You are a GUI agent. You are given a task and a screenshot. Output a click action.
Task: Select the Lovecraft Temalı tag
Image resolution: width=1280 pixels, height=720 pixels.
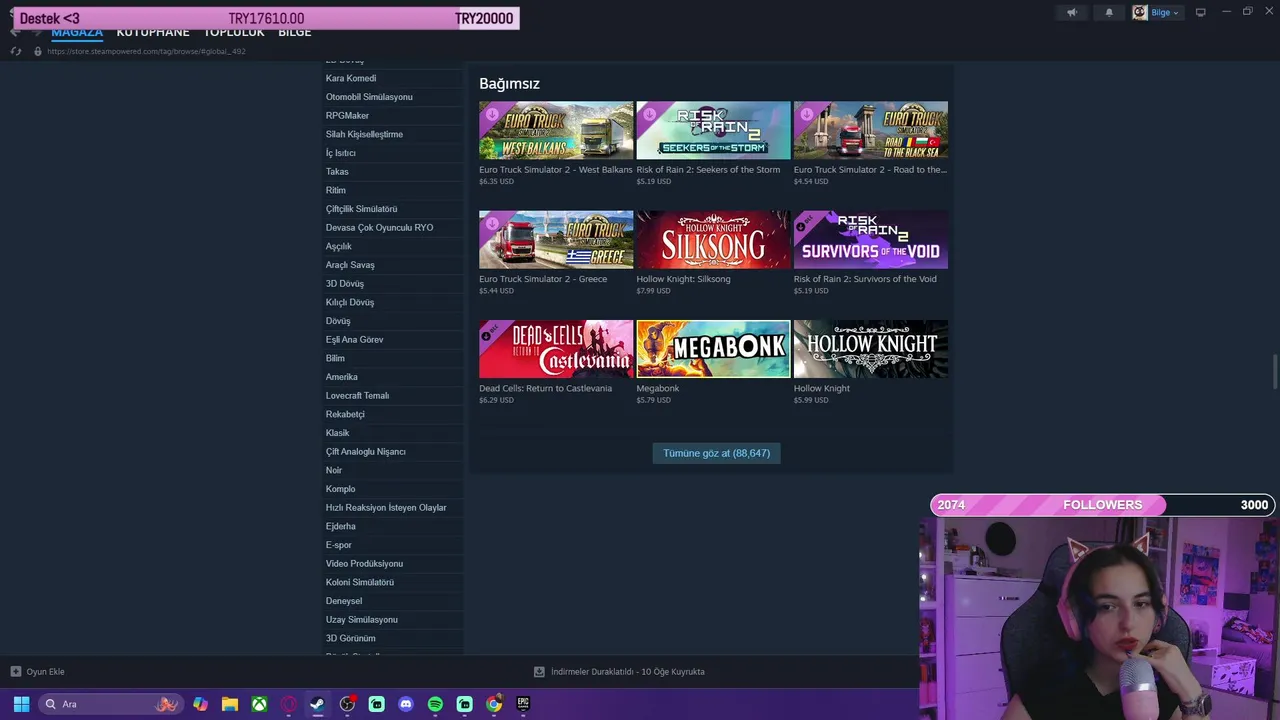[357, 396]
